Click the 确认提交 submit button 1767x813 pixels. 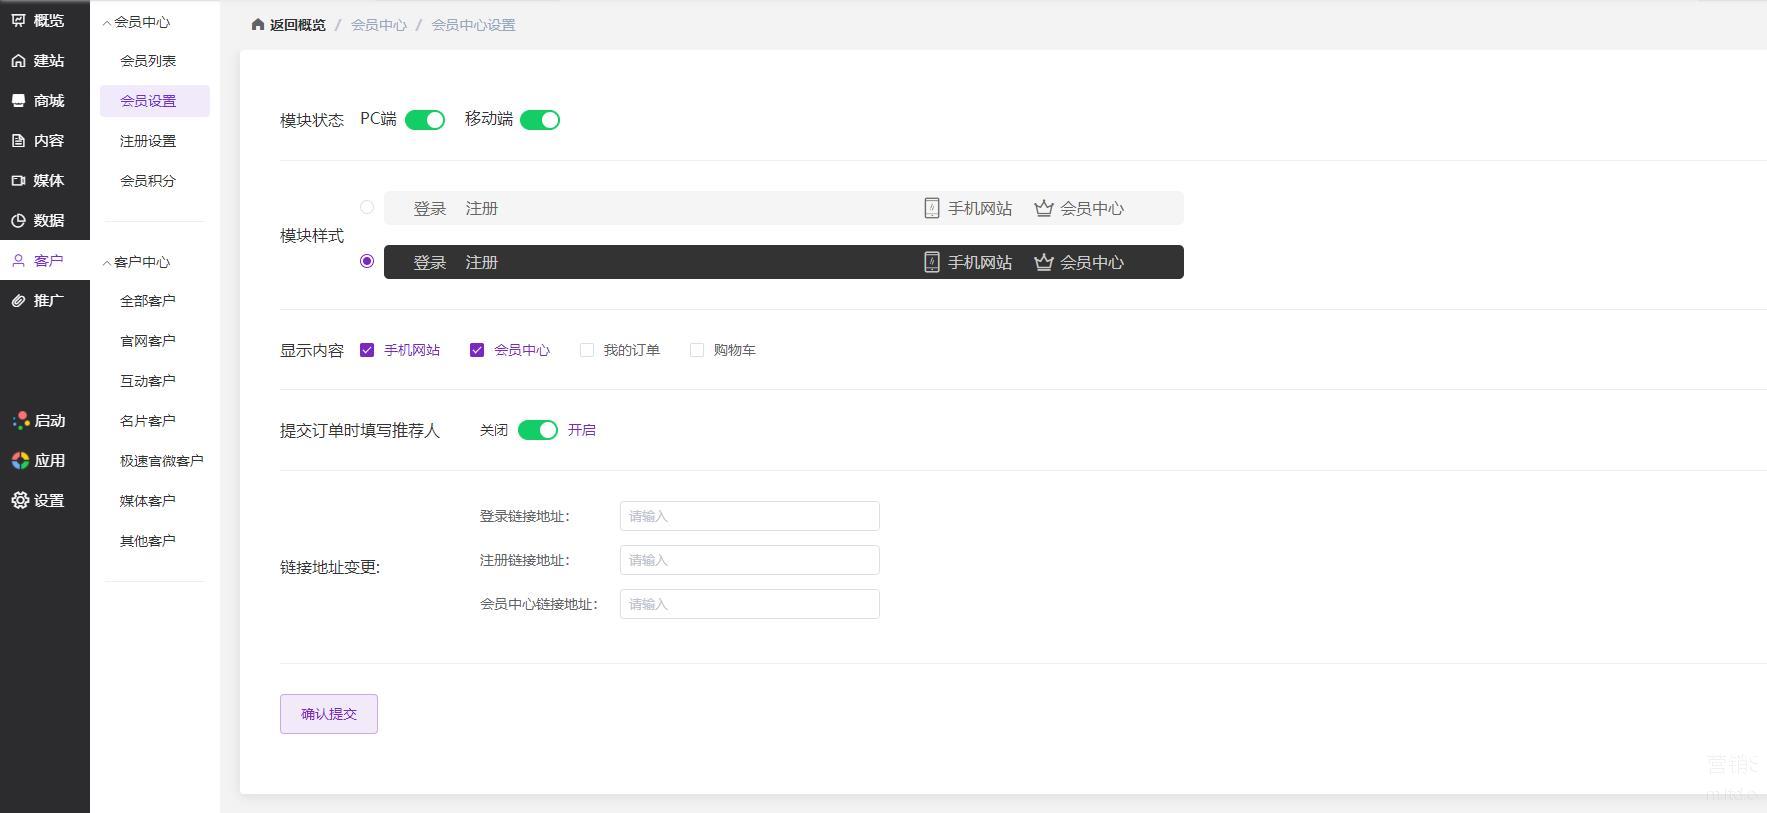click(329, 714)
